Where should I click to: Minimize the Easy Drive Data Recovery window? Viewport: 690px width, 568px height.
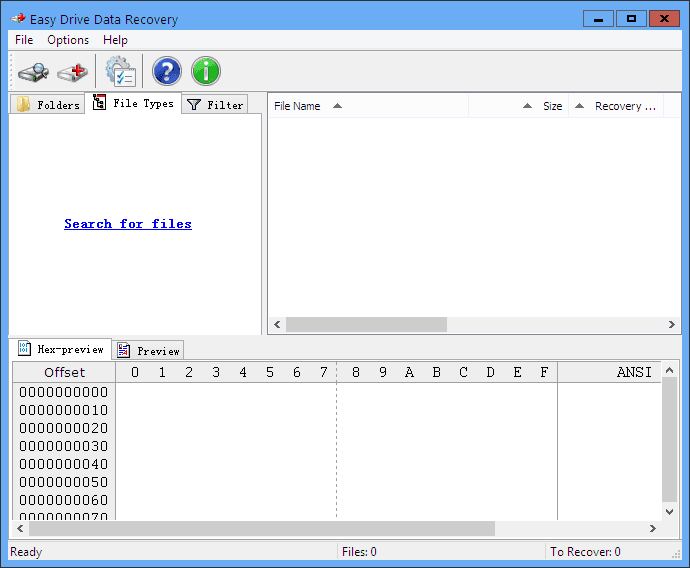coord(598,19)
